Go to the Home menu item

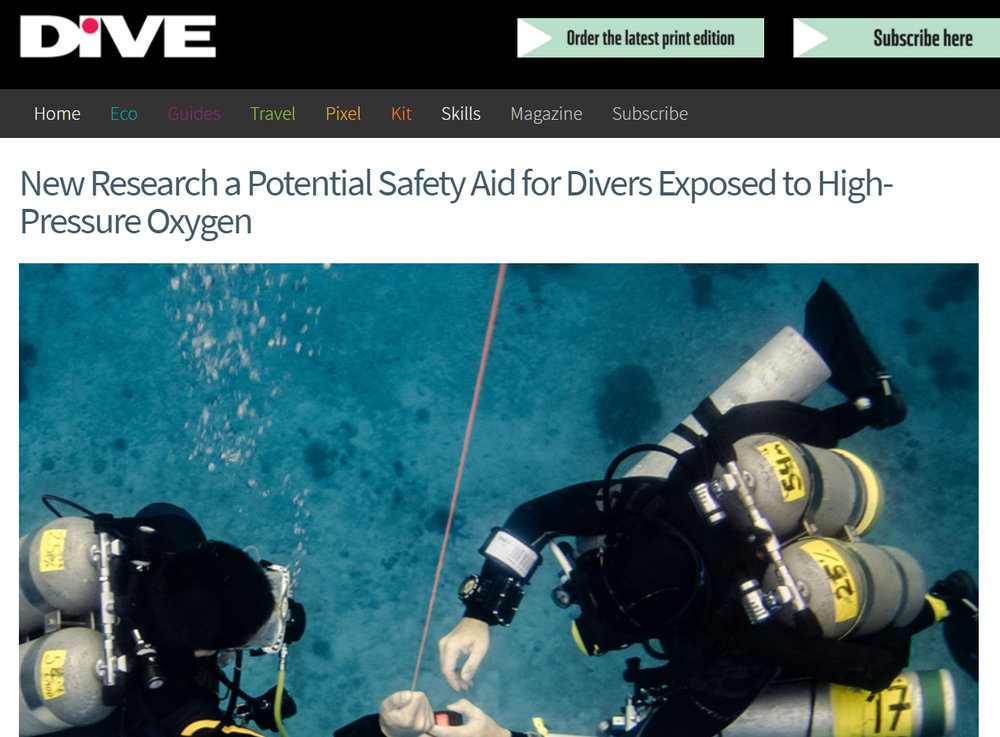[x=57, y=113]
